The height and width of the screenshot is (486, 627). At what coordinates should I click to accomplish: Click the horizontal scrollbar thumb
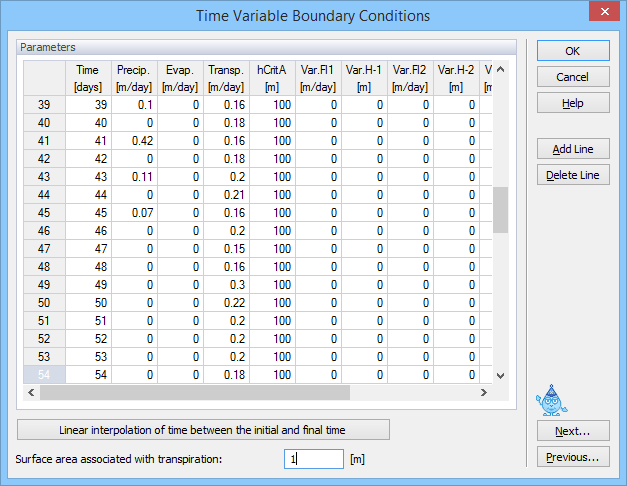pos(195,392)
